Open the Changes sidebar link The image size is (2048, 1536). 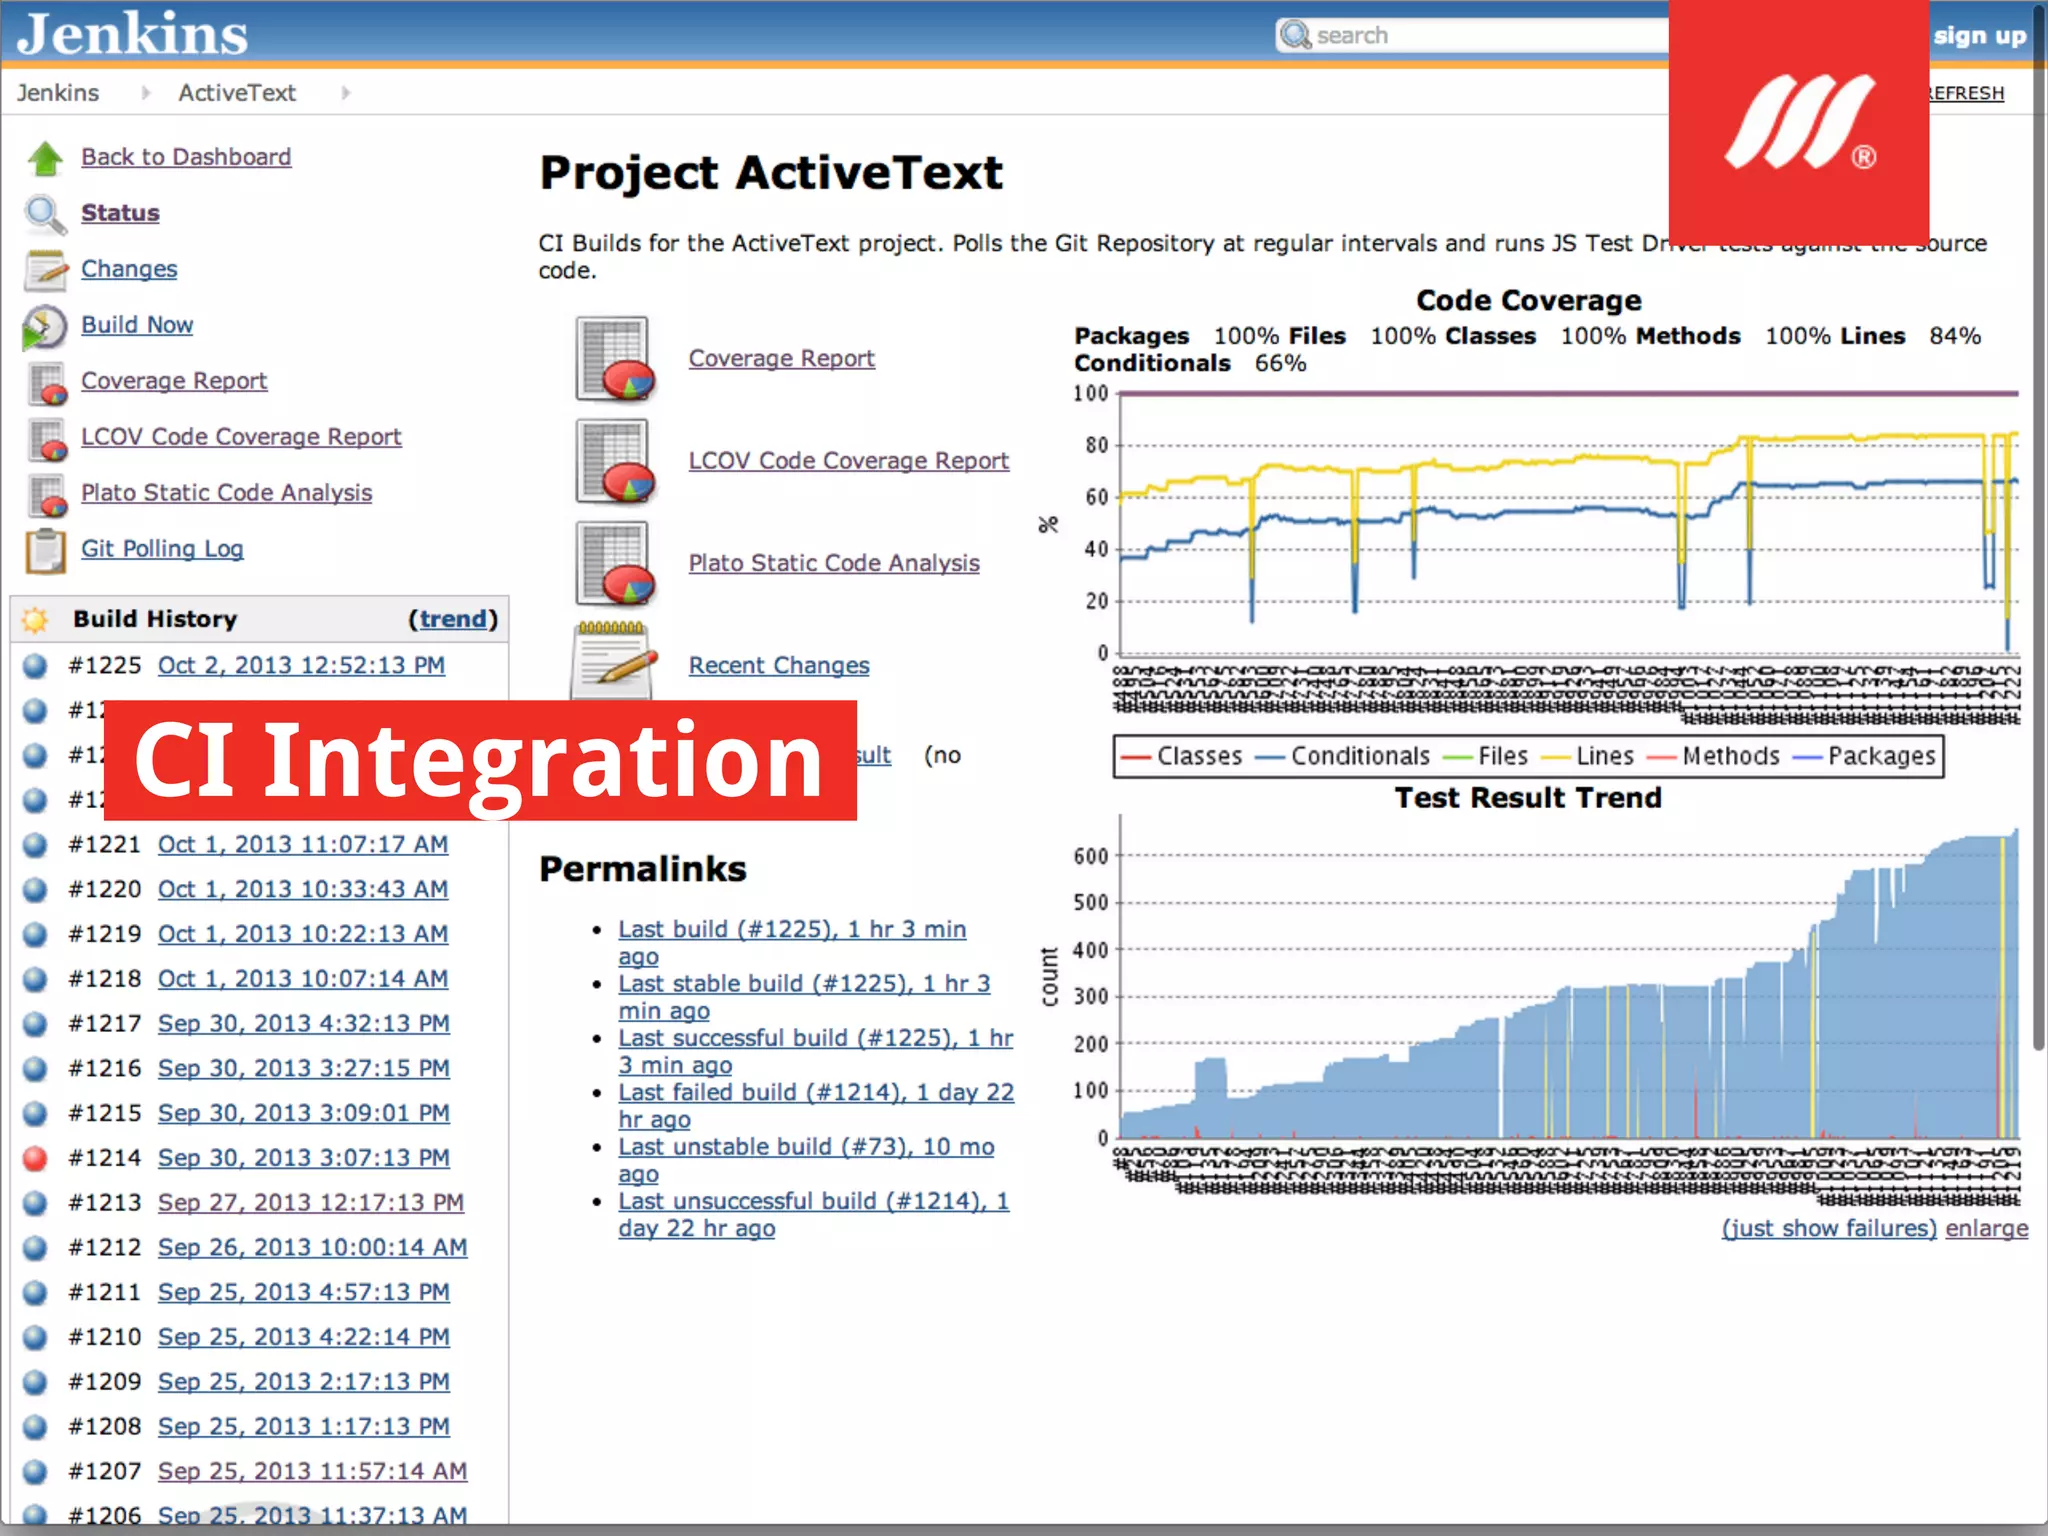coord(129,269)
